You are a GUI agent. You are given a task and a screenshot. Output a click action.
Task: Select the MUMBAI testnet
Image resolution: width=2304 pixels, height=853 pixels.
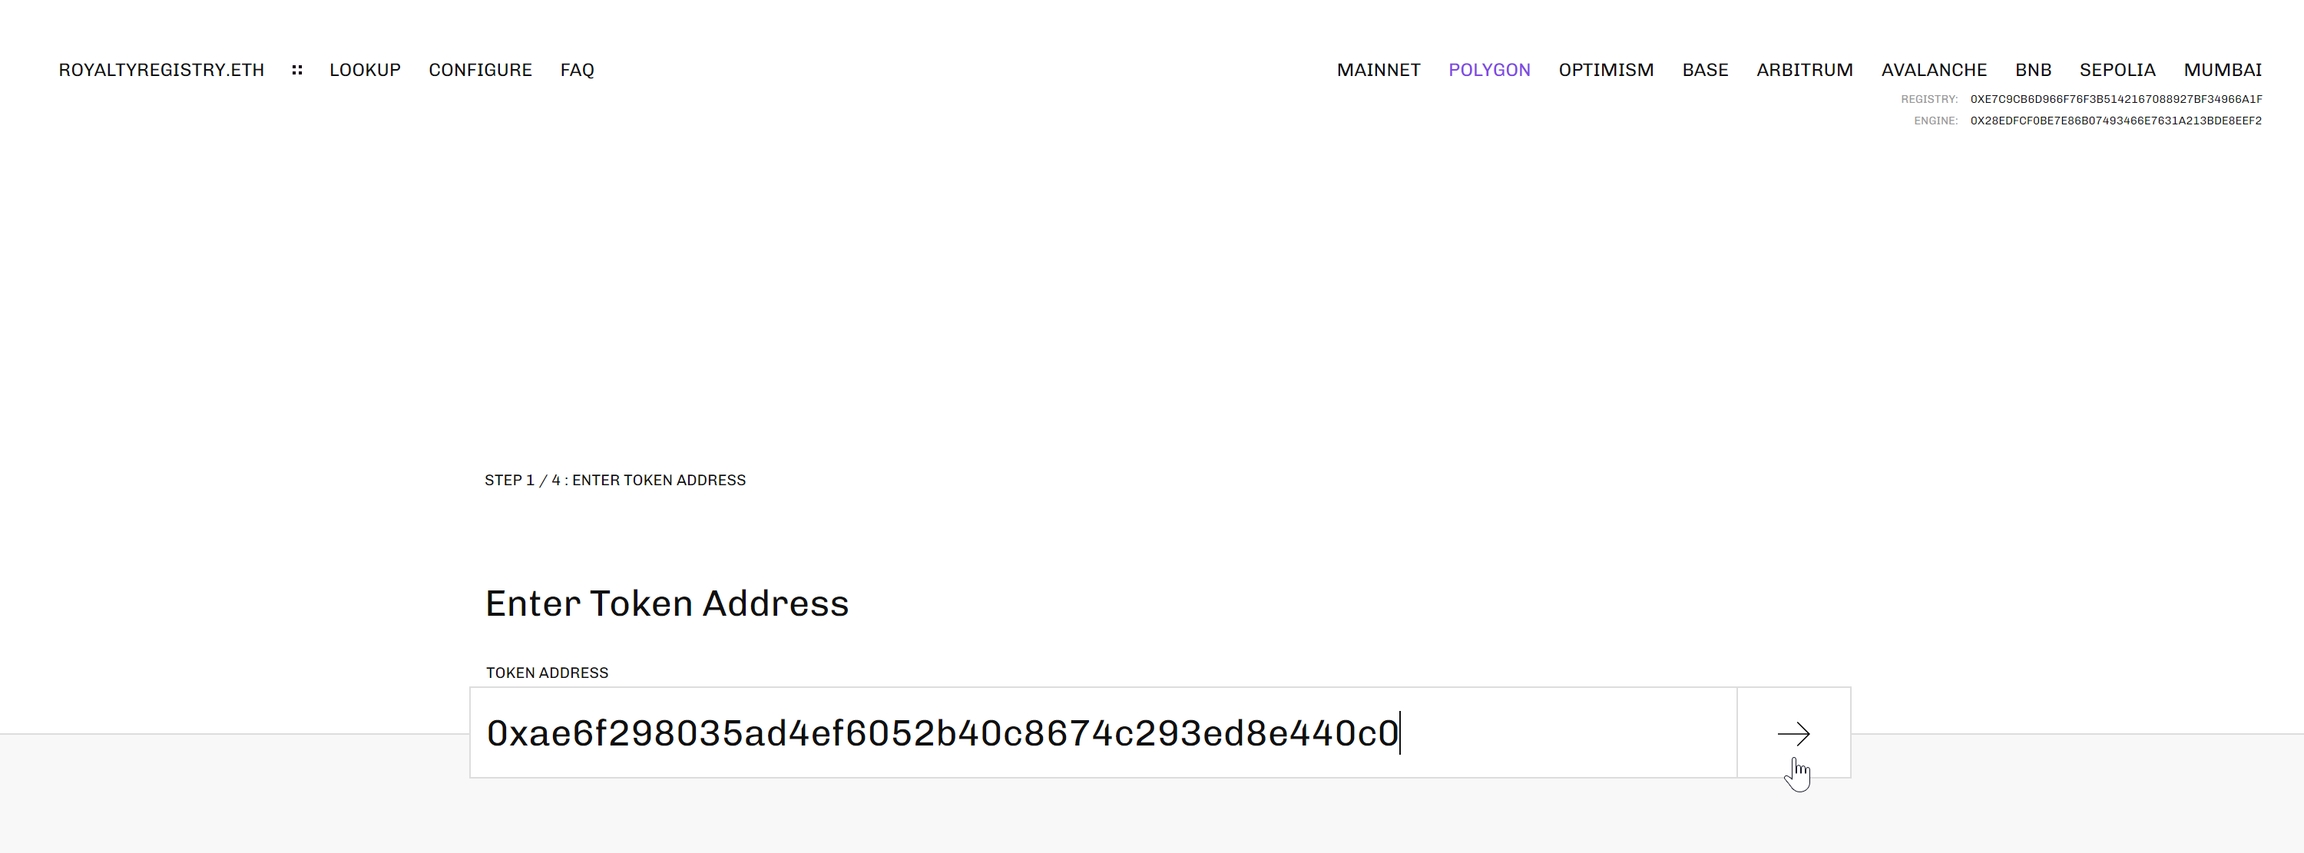(2222, 69)
